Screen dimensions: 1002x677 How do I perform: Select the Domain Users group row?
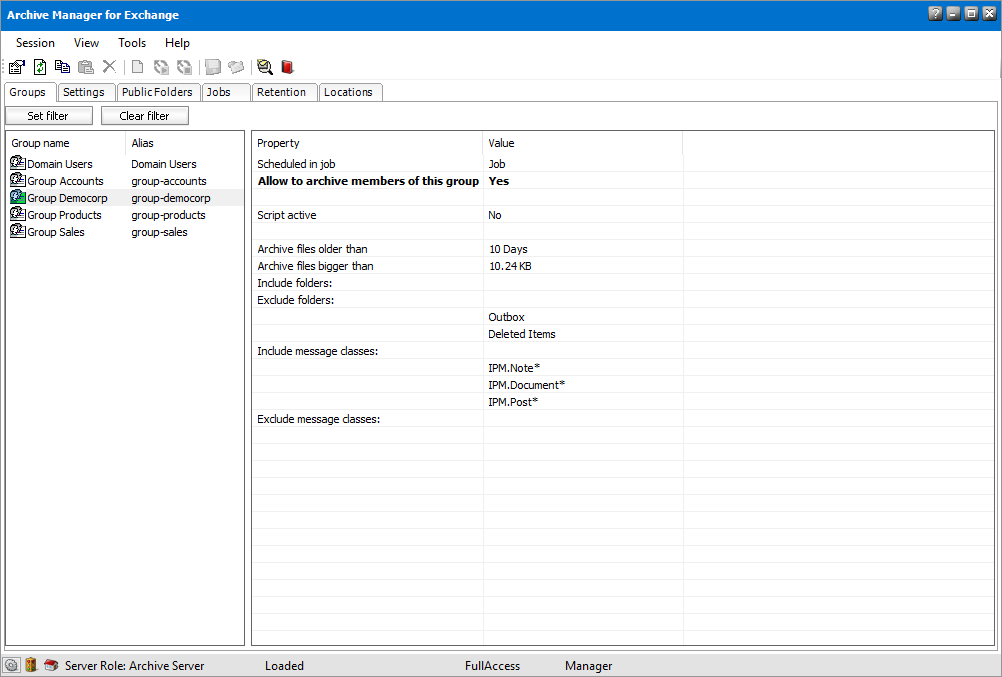[59, 164]
